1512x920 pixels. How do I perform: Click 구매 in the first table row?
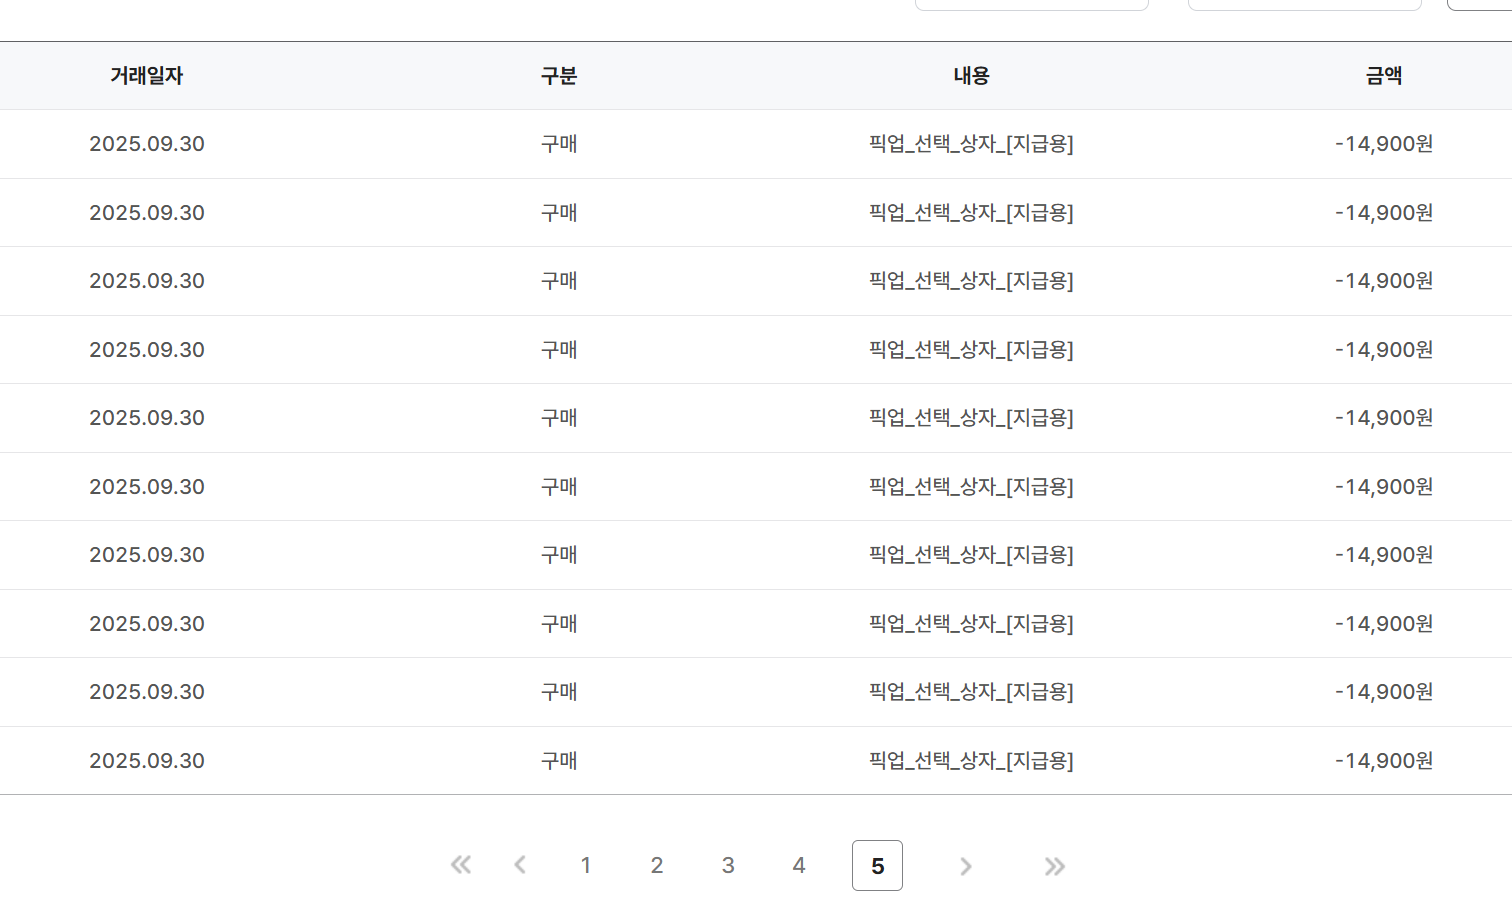coord(559,144)
